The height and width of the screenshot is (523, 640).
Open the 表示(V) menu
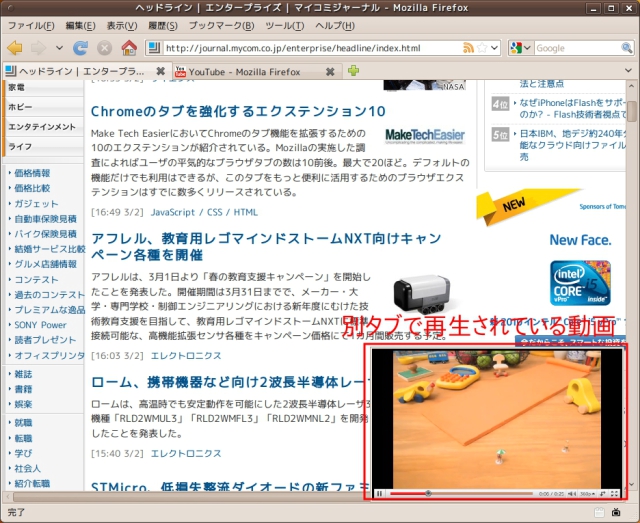point(122,26)
